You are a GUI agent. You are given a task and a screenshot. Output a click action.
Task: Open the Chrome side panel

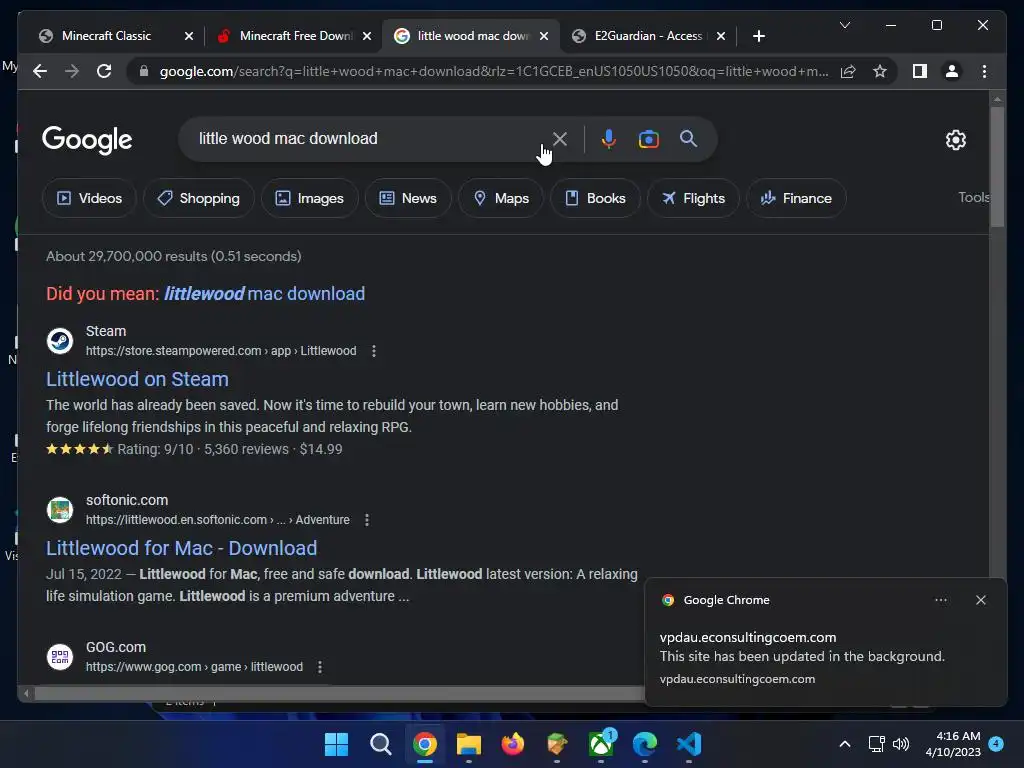(920, 71)
